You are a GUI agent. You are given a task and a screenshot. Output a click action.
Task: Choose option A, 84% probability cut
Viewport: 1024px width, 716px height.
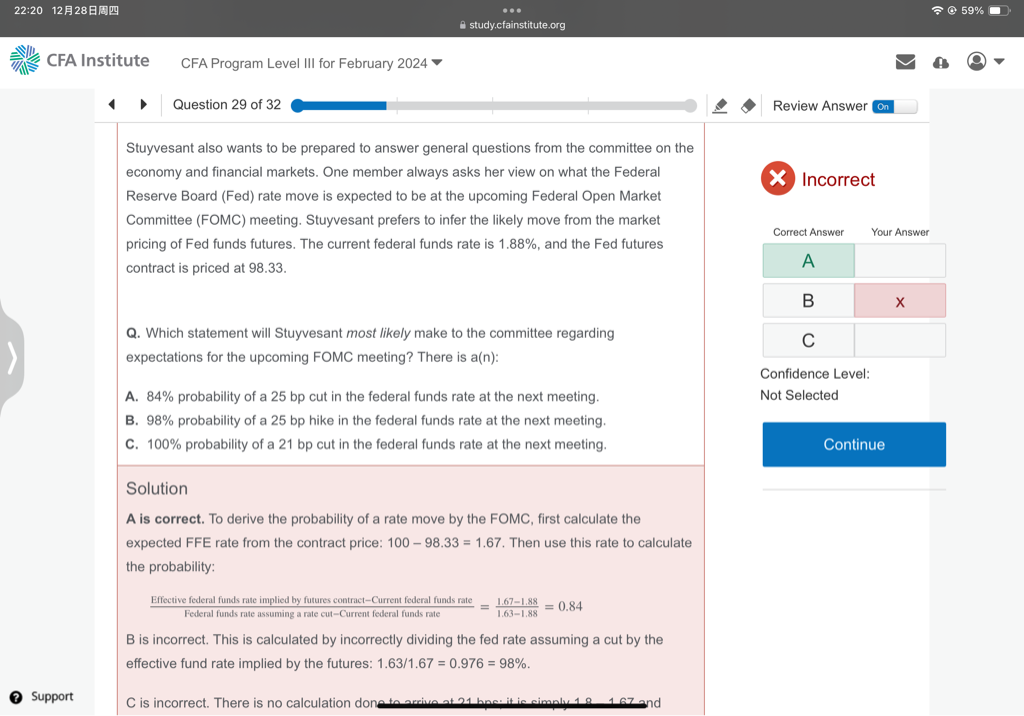pos(372,397)
